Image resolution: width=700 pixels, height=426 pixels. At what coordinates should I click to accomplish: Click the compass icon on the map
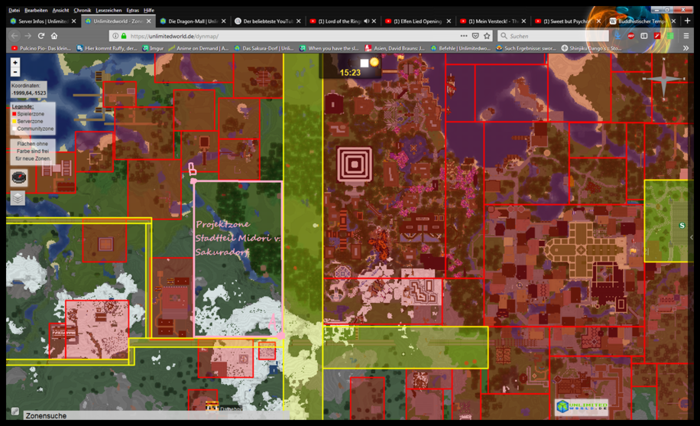click(x=19, y=178)
